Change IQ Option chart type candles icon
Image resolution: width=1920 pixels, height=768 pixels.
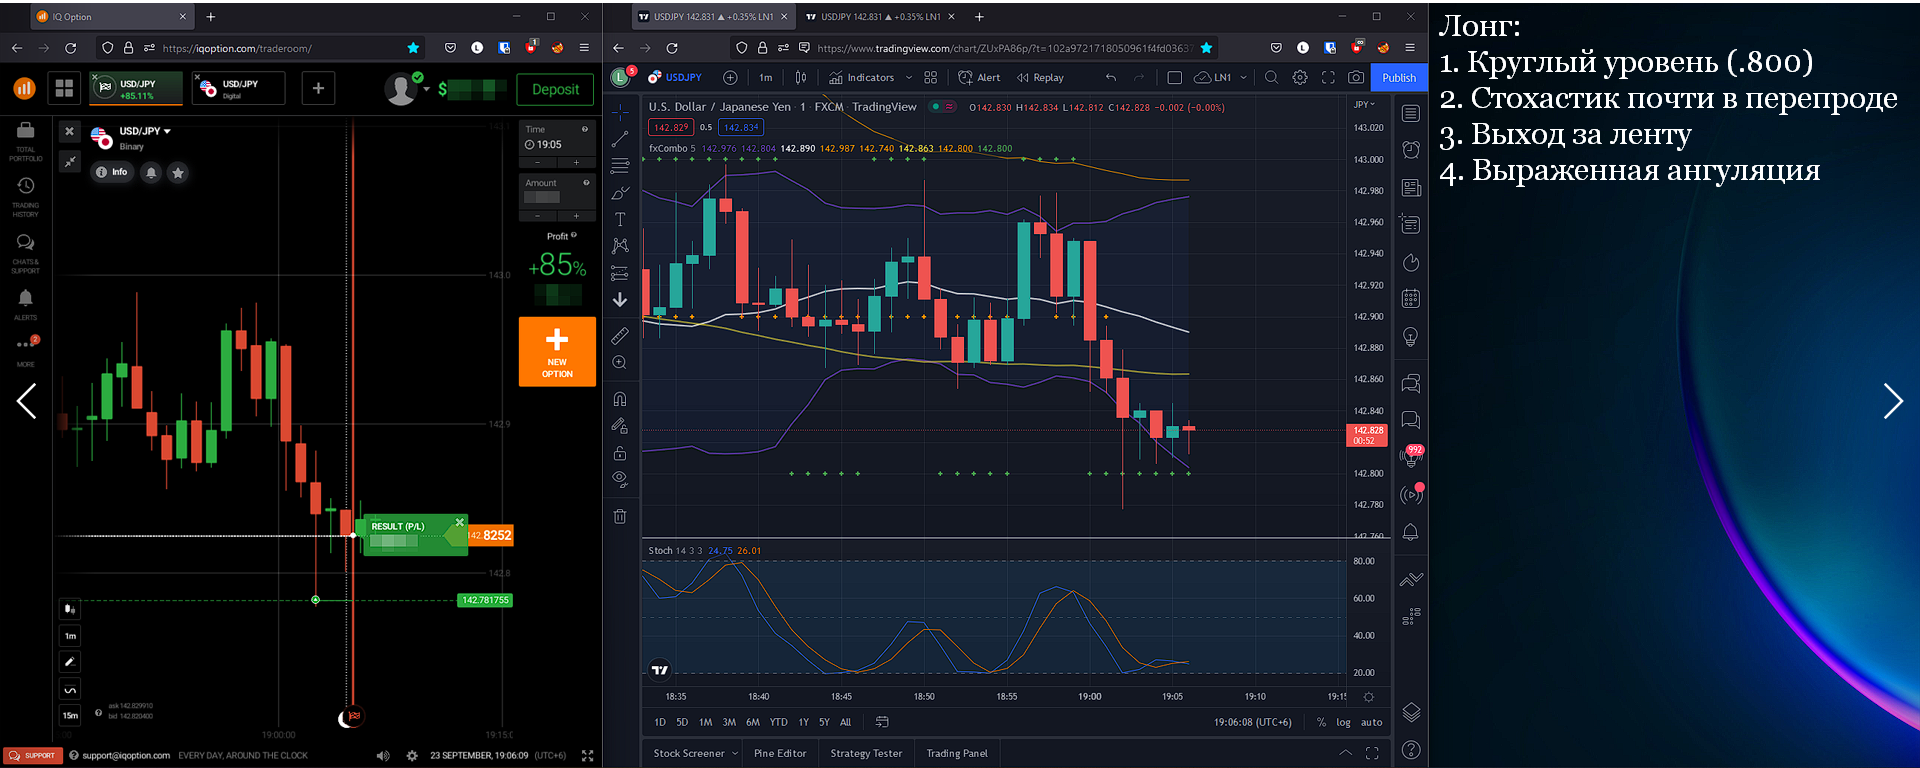coord(70,608)
